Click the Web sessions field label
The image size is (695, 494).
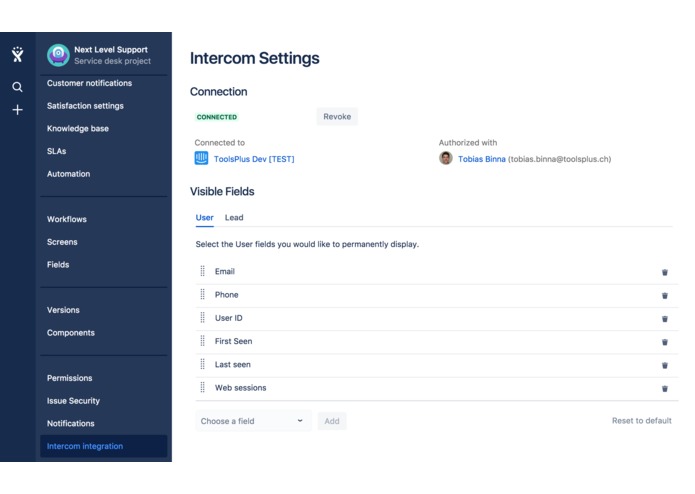coord(241,388)
